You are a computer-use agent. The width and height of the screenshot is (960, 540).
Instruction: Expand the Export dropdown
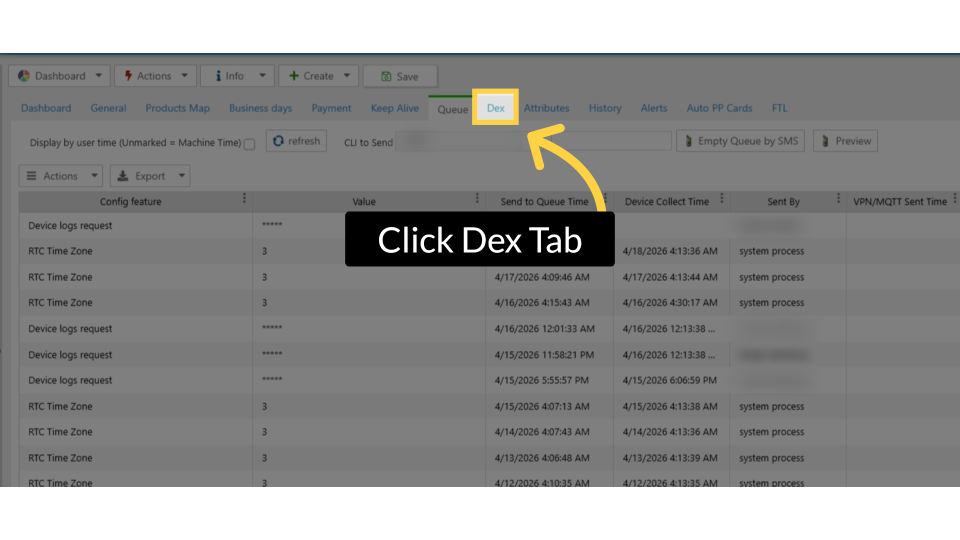point(182,176)
